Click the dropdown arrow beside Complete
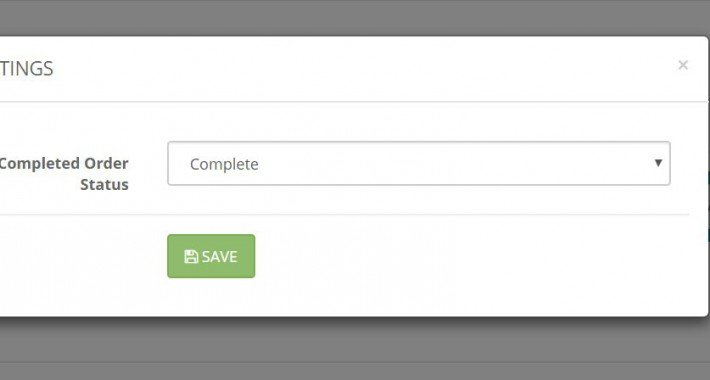The image size is (710, 380). pyautogui.click(x=658, y=163)
